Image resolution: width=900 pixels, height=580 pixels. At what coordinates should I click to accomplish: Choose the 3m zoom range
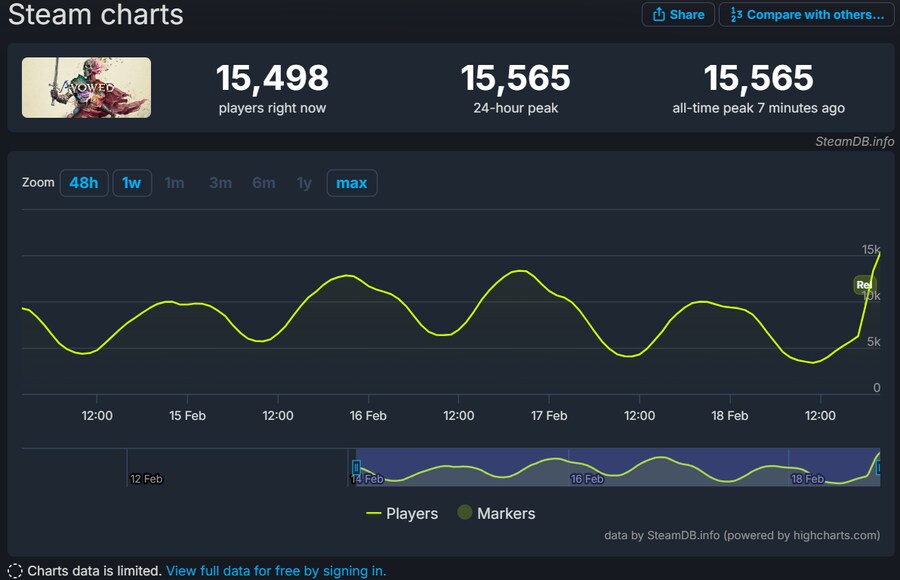tap(220, 183)
